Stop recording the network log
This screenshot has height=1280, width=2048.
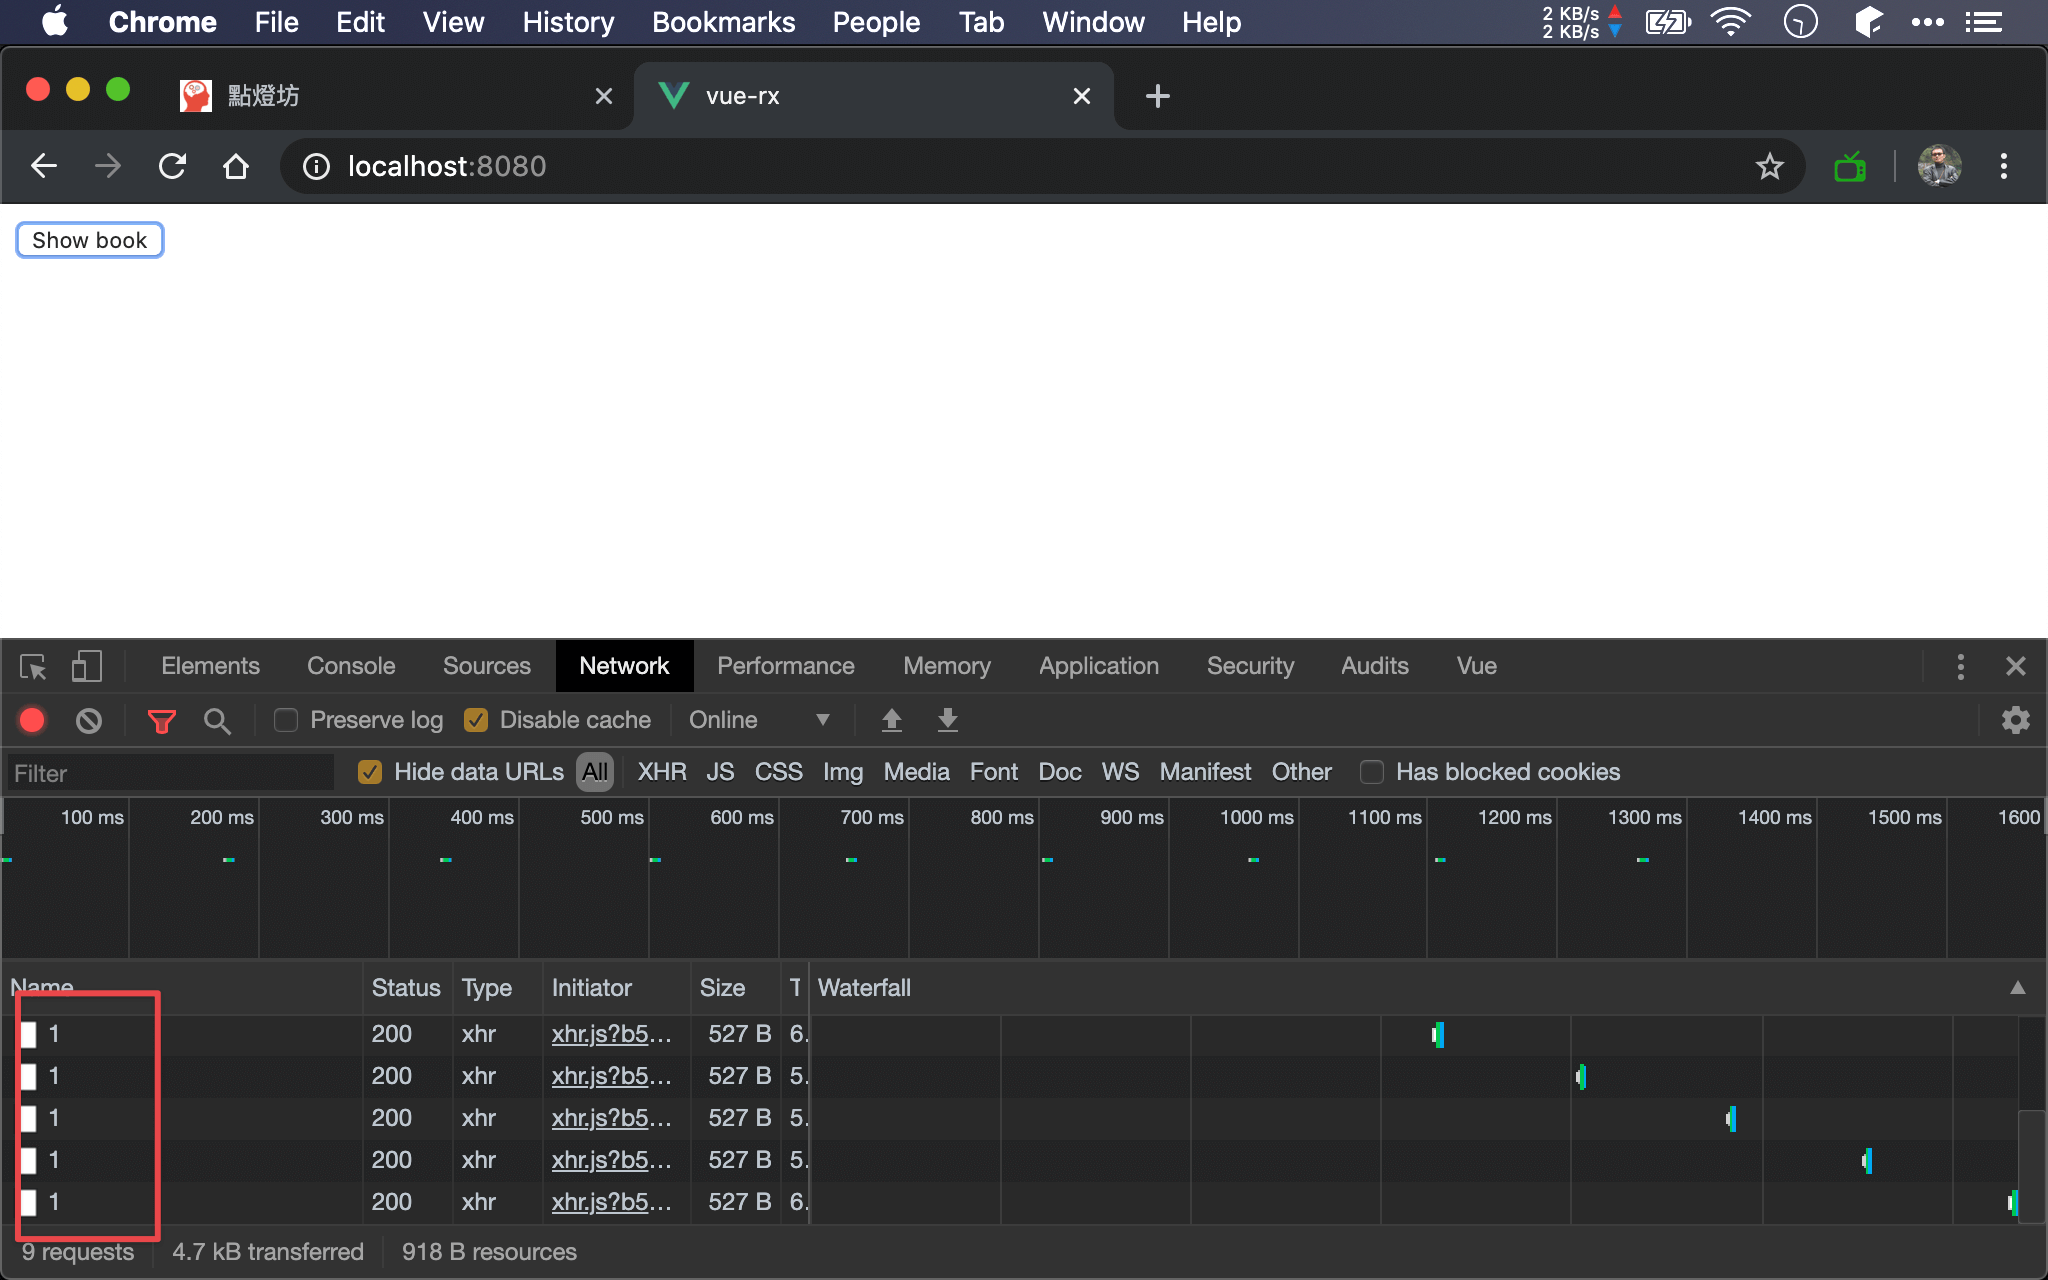pos(32,720)
